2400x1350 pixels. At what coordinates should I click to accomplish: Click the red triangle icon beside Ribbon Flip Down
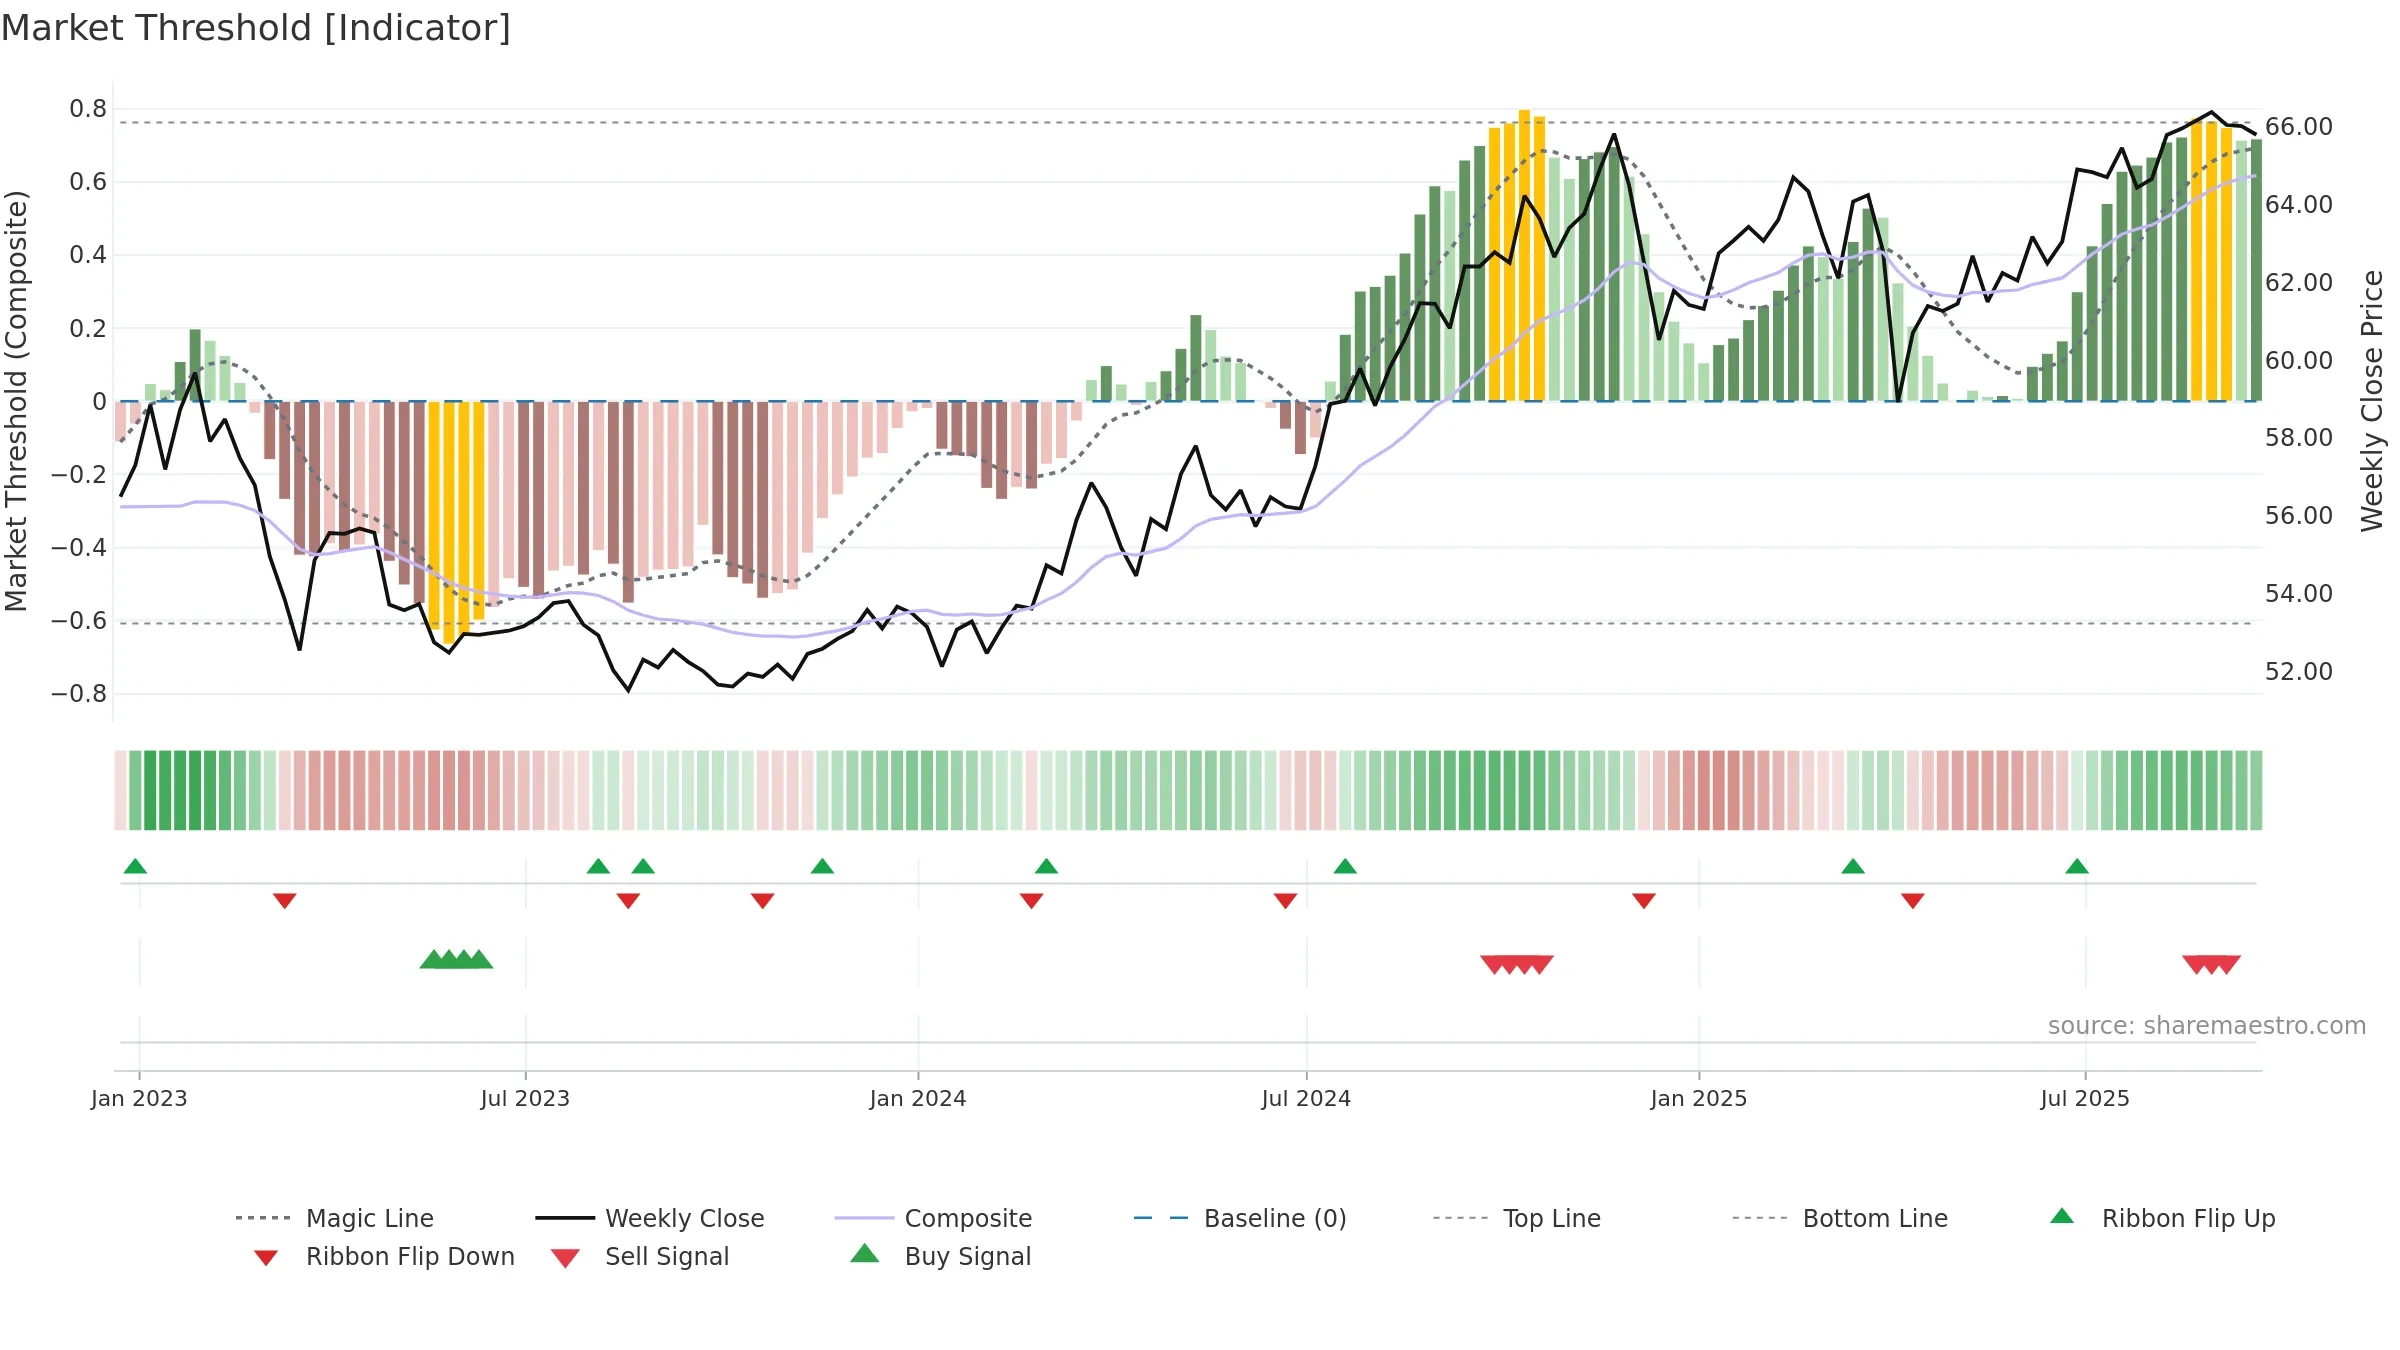[266, 1258]
